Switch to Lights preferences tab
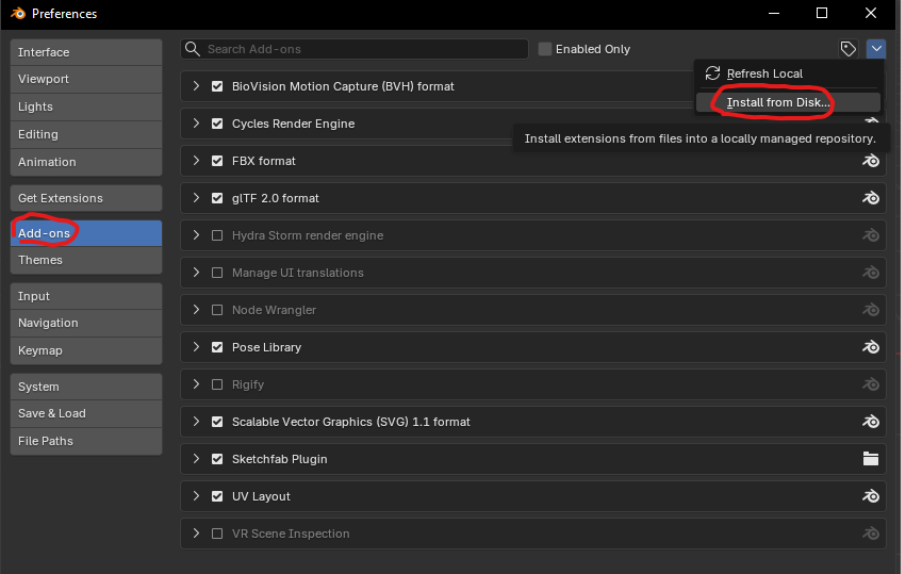The width and height of the screenshot is (901, 574). [x=86, y=107]
